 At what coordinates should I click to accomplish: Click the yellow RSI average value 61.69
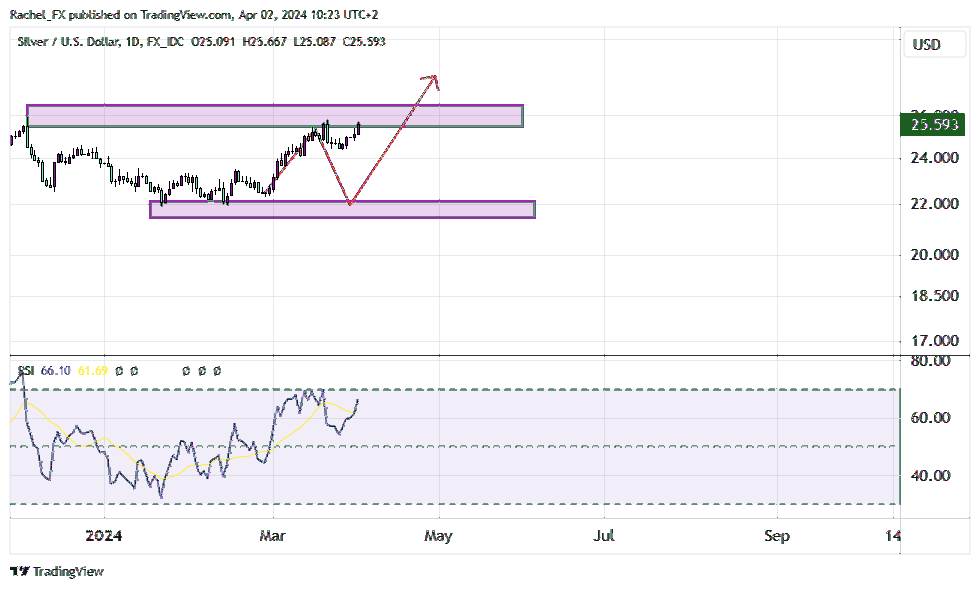pyautogui.click(x=92, y=371)
